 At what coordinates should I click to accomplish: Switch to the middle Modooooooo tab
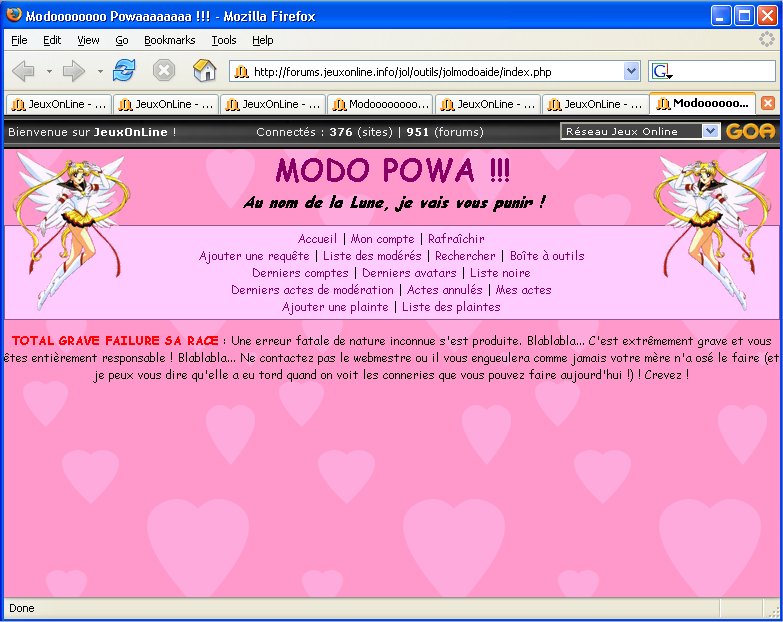pyautogui.click(x=381, y=104)
